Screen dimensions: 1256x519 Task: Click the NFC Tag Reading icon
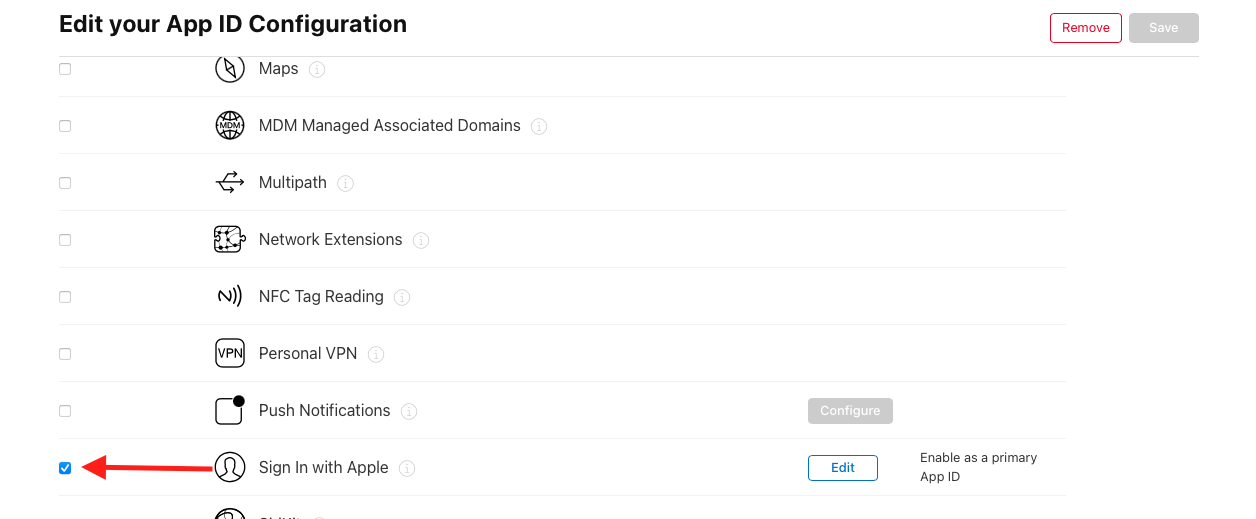[230, 297]
